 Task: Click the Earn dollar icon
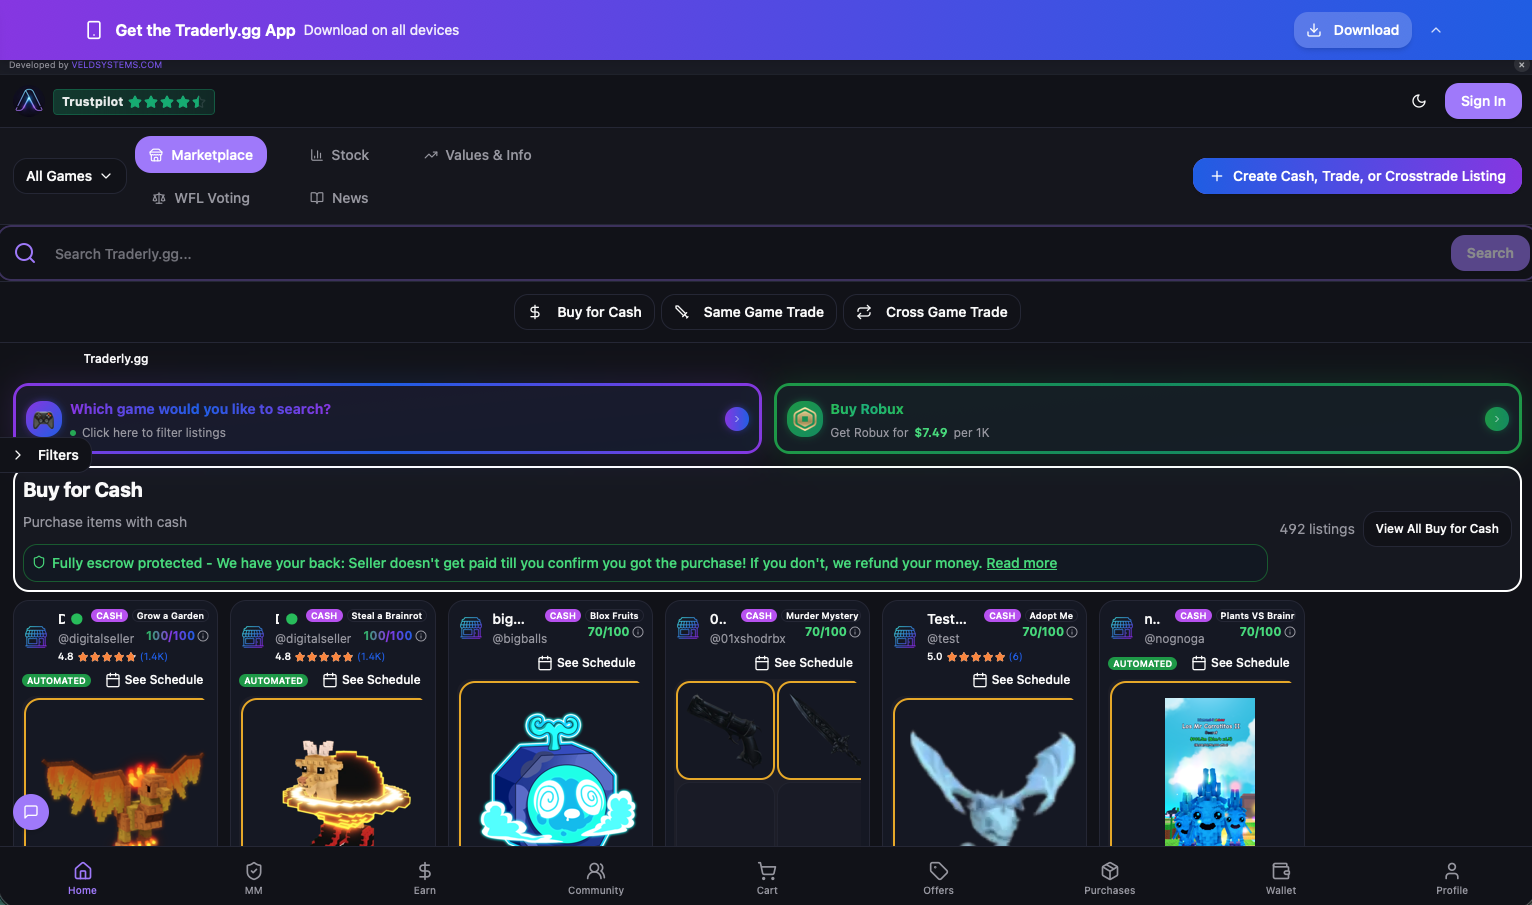tap(425, 871)
